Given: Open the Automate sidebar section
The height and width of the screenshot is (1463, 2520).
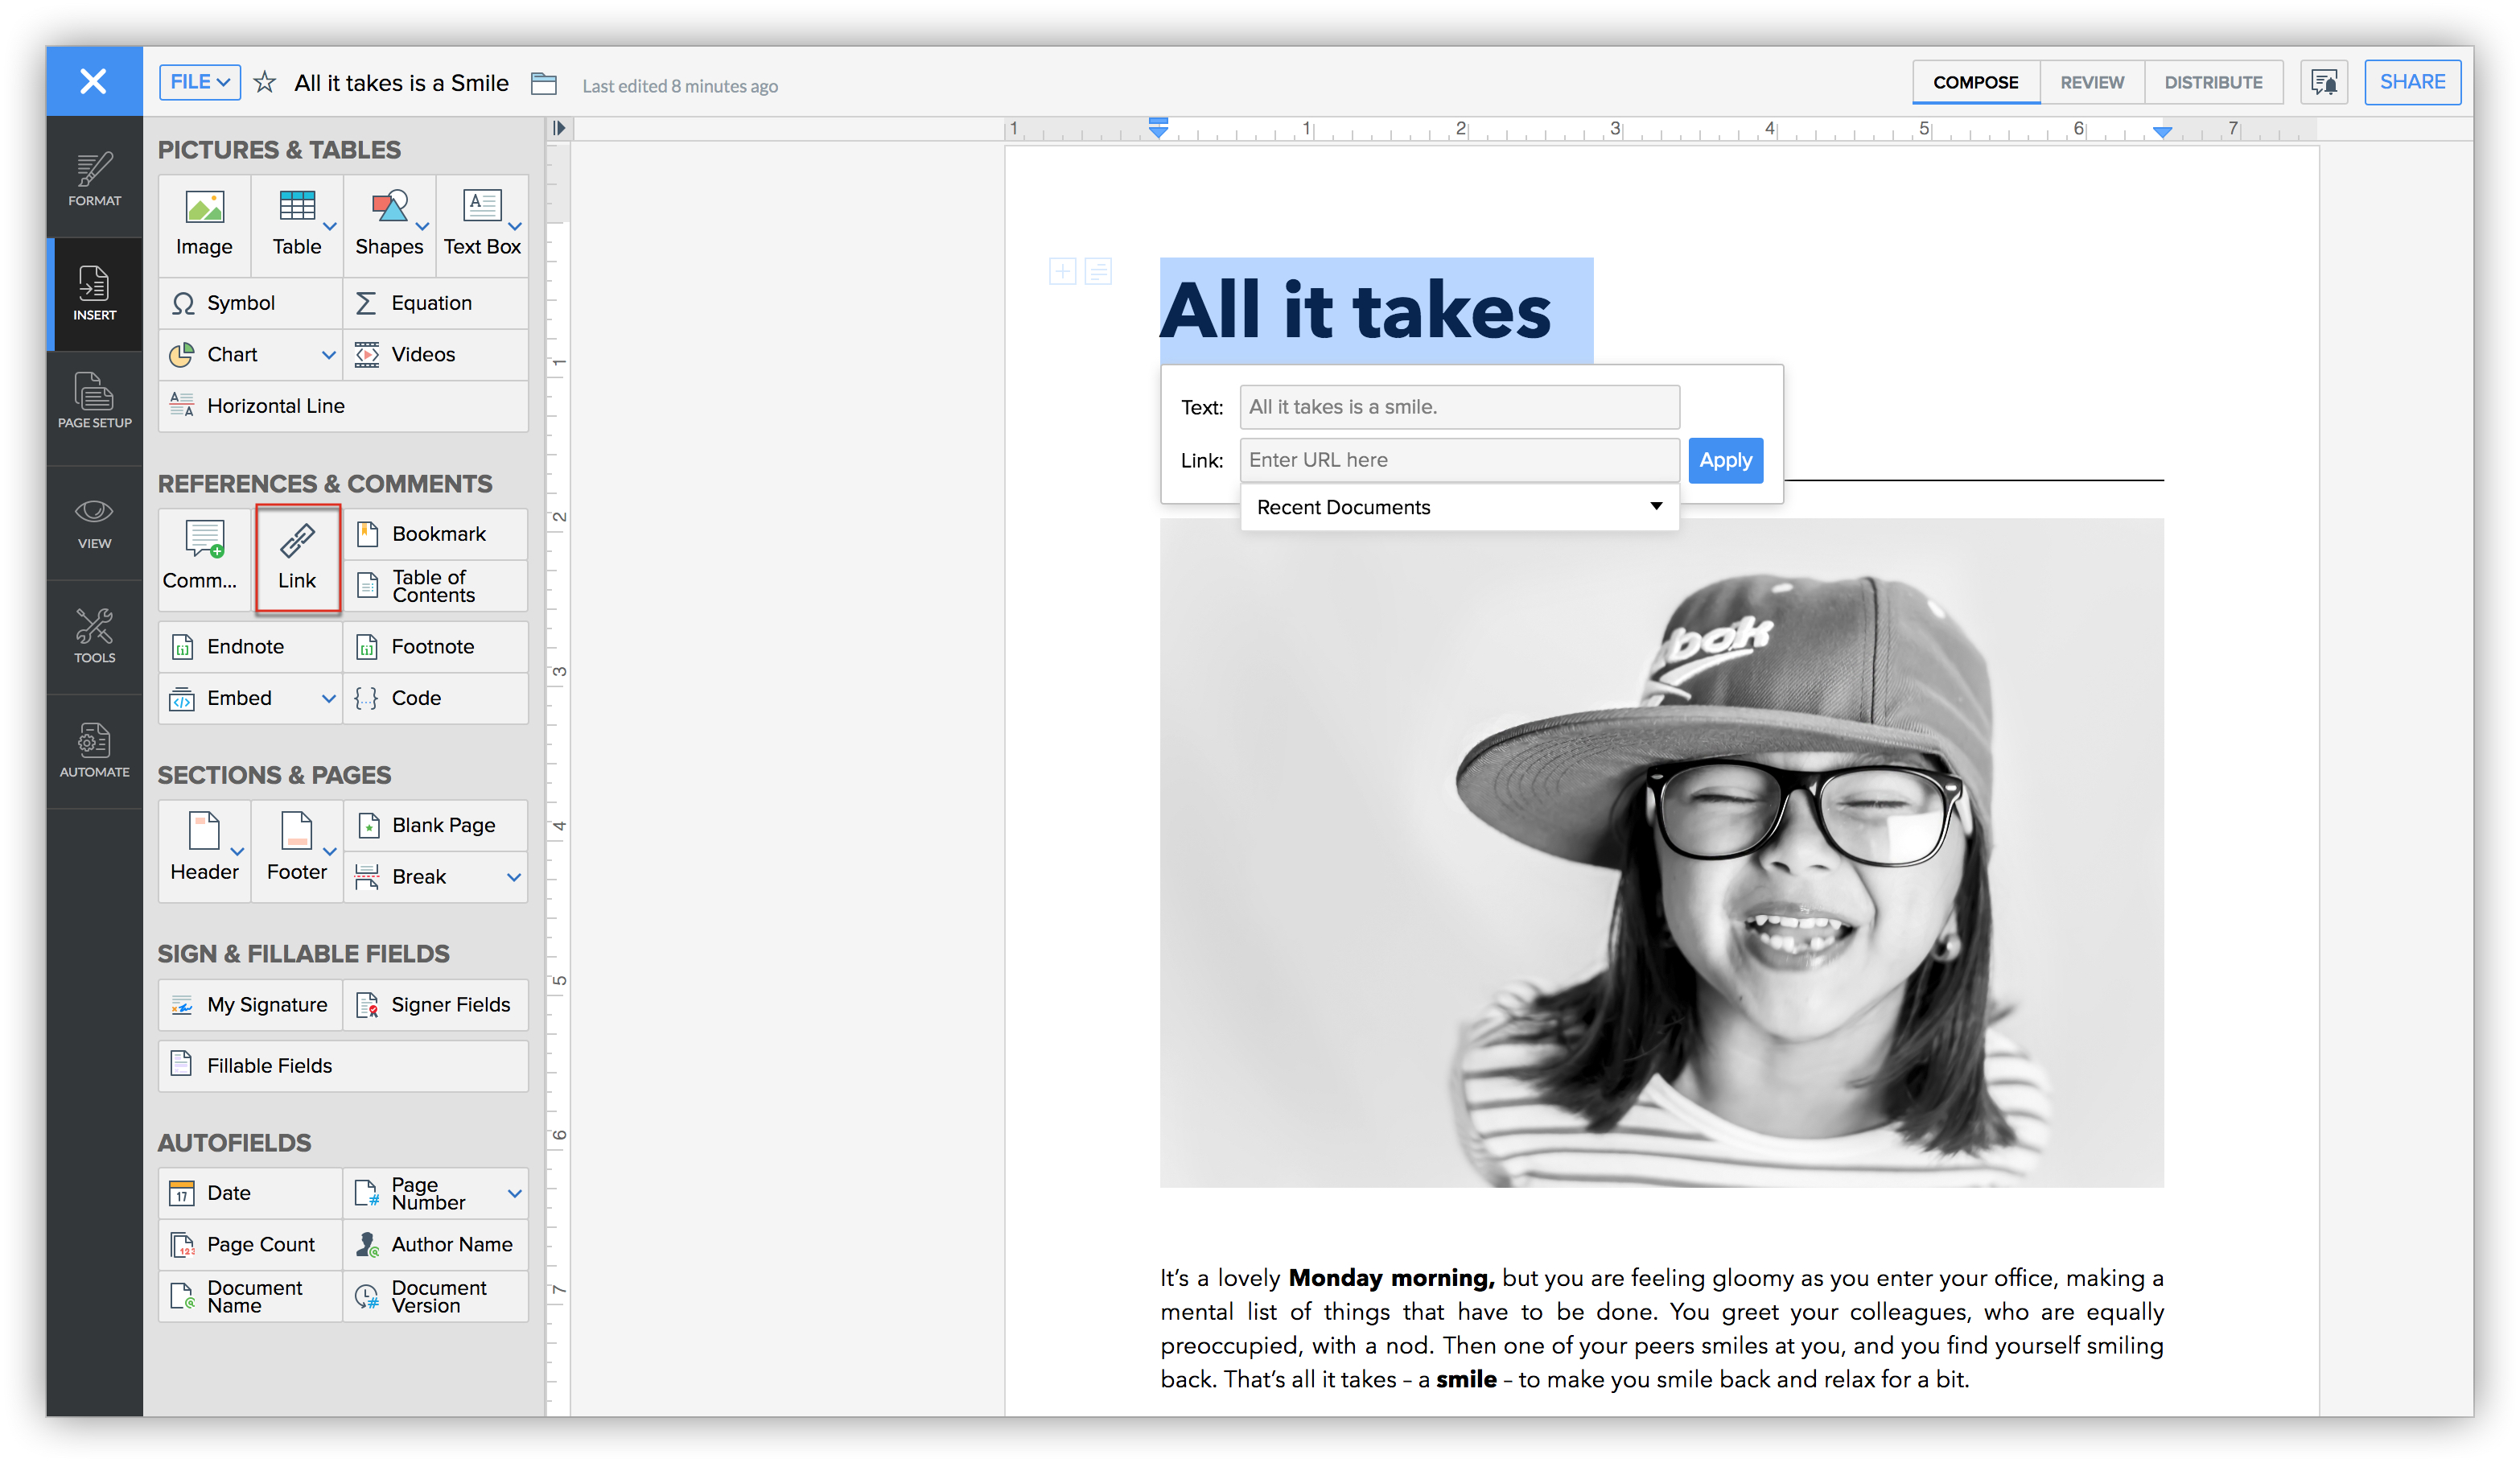Looking at the screenshot, I should point(94,750).
